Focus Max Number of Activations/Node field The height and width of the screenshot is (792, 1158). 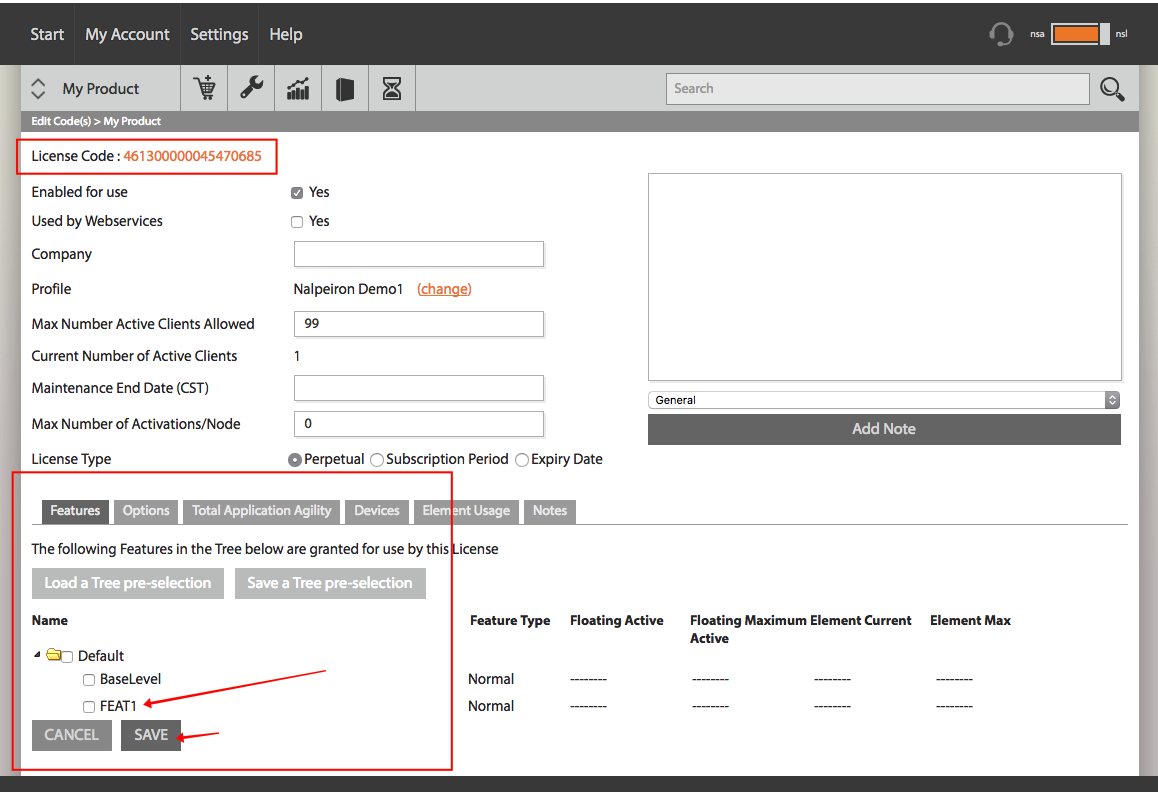[419, 424]
